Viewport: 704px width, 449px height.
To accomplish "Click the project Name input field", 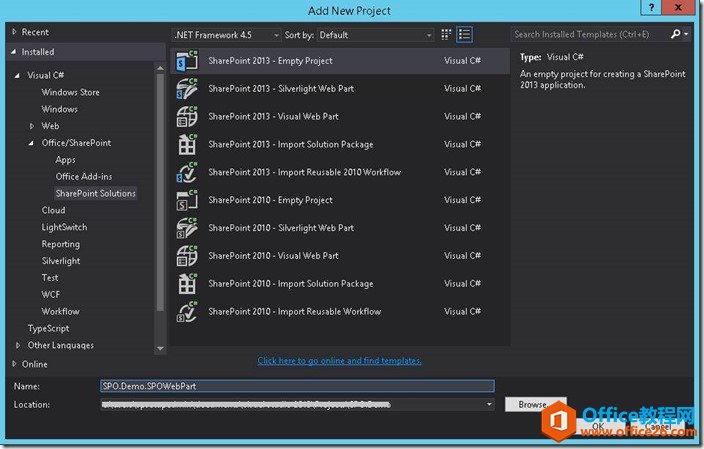I will [x=297, y=386].
